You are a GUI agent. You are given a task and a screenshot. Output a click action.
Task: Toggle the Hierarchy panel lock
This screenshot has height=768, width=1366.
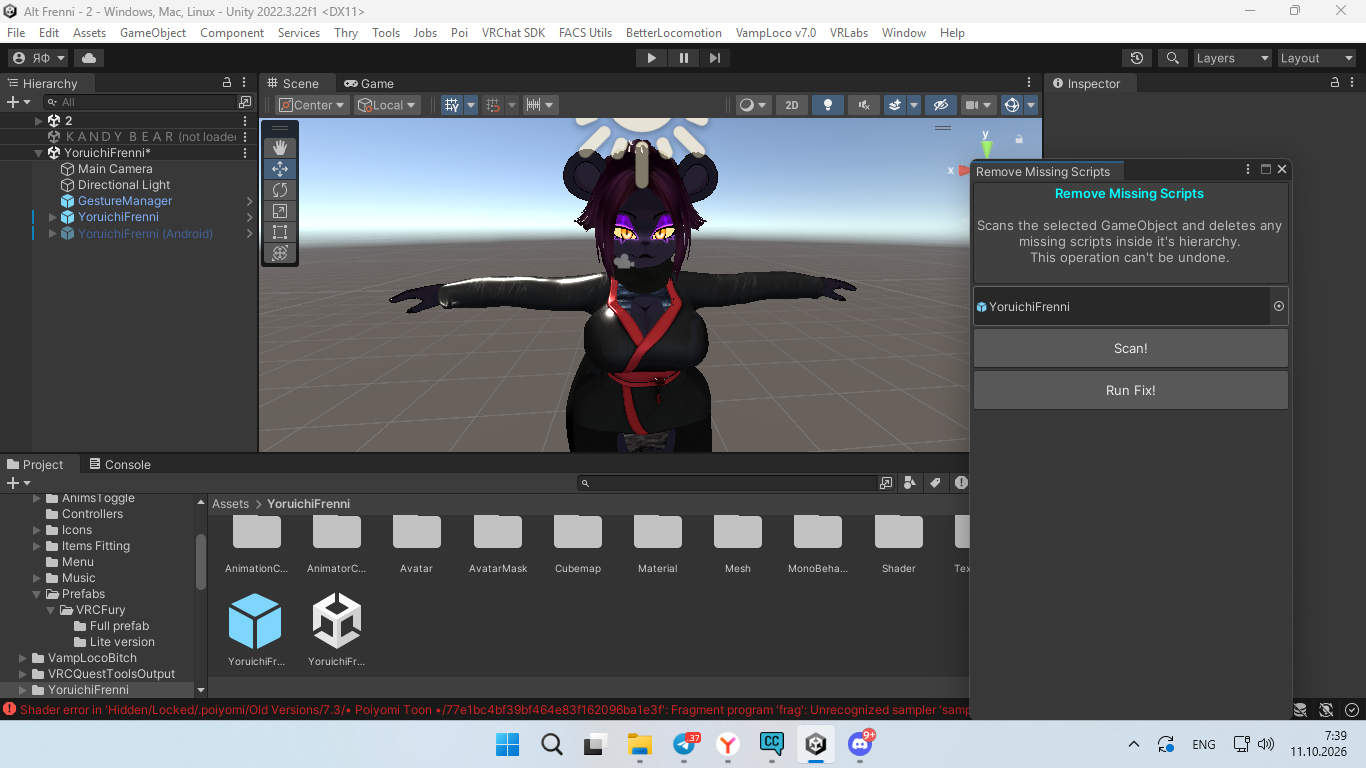tap(227, 83)
